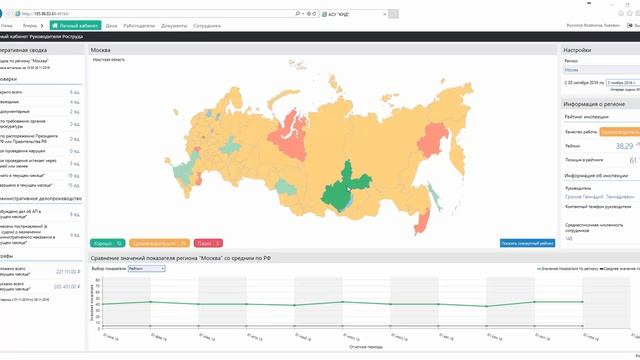Click the rating value 38,29
The height and width of the screenshot is (360, 640).
point(624,146)
